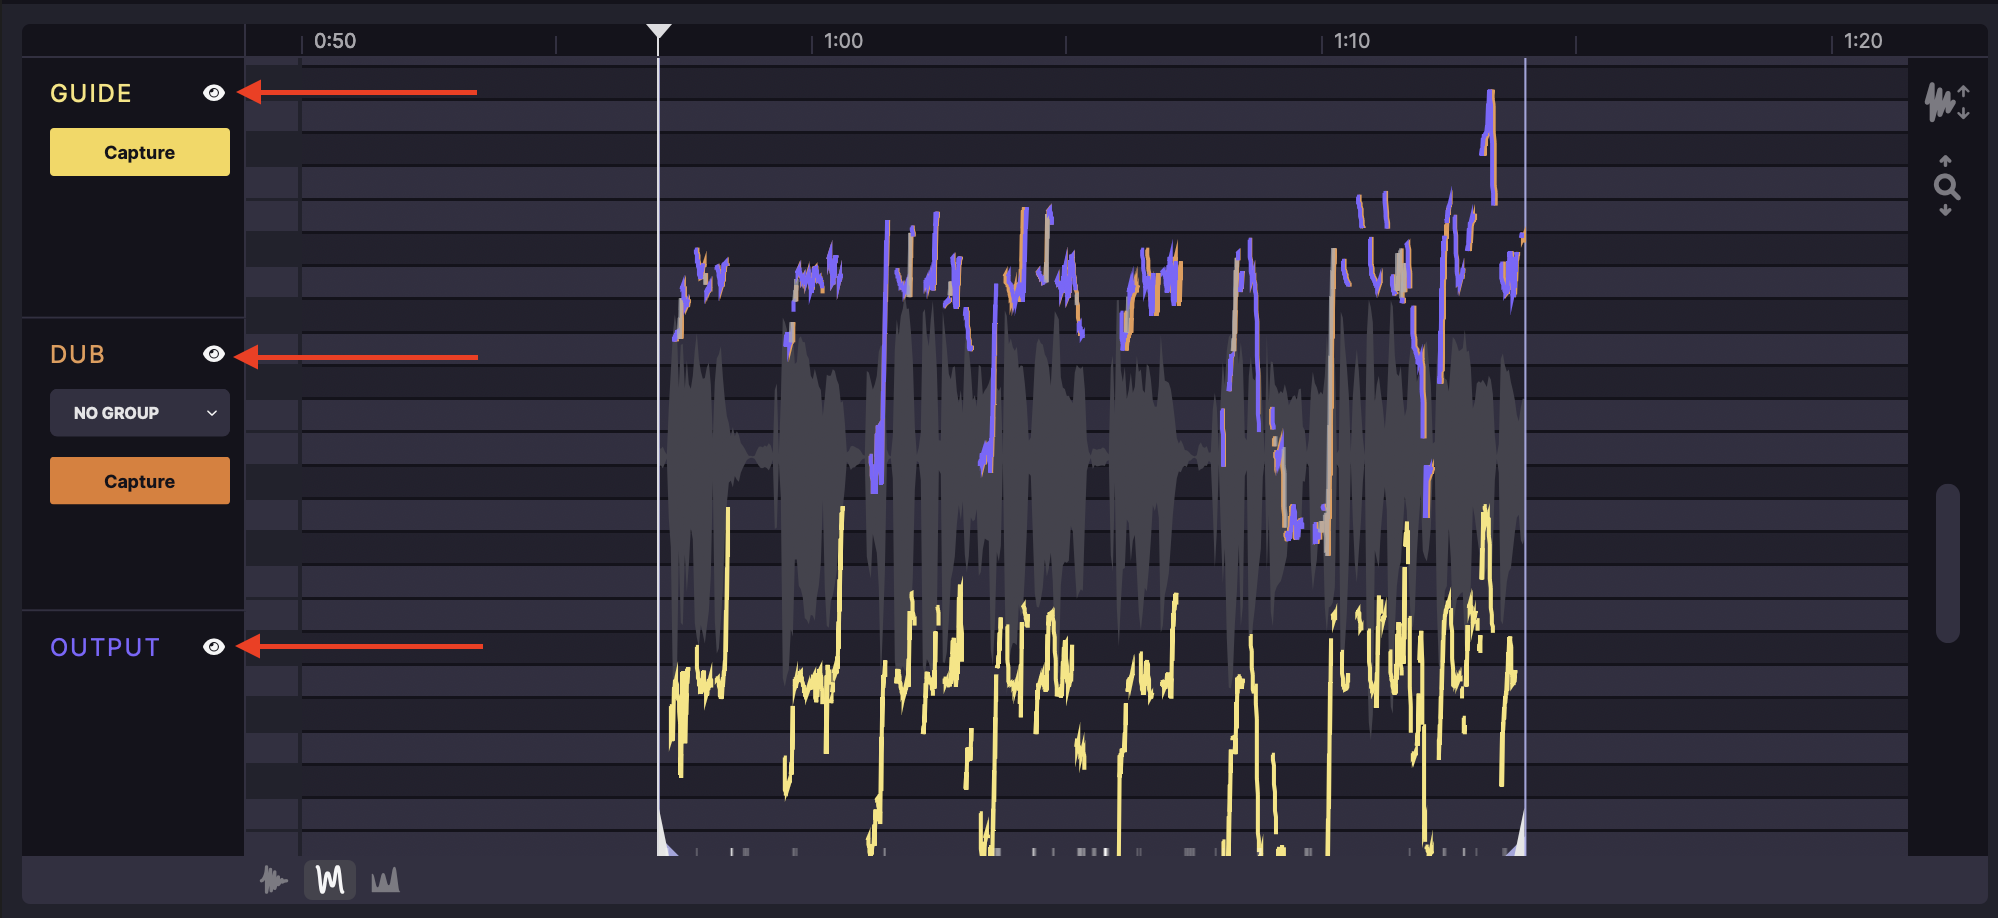This screenshot has width=1998, height=918.
Task: Toggle the OUTPUT track eye icon
Action: coord(214,647)
